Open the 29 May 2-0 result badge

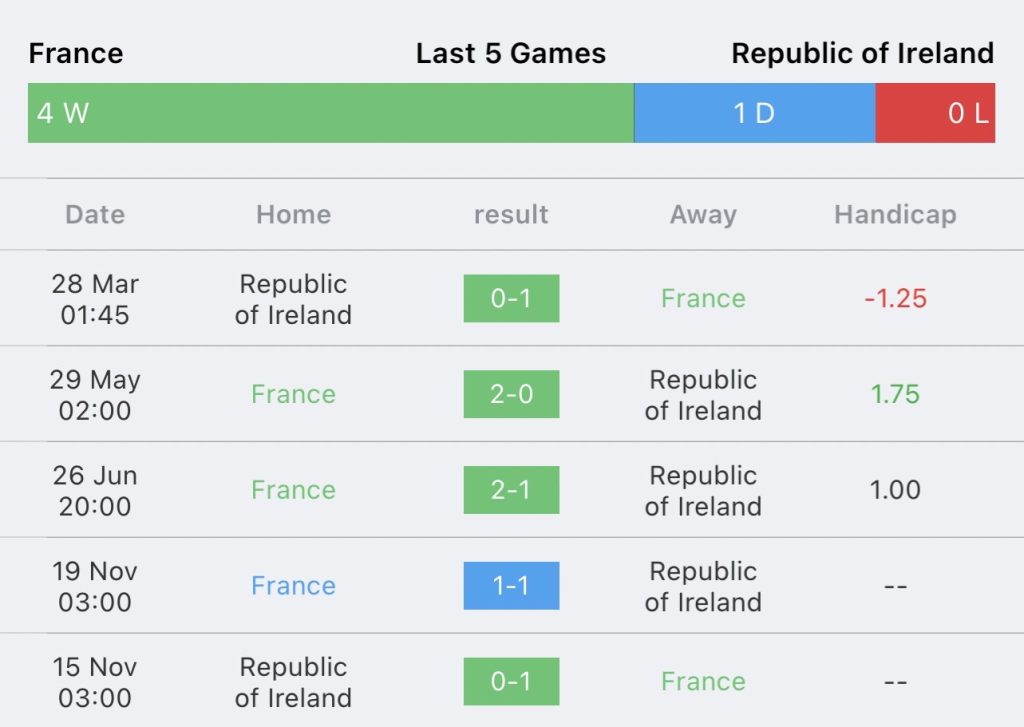(x=511, y=394)
